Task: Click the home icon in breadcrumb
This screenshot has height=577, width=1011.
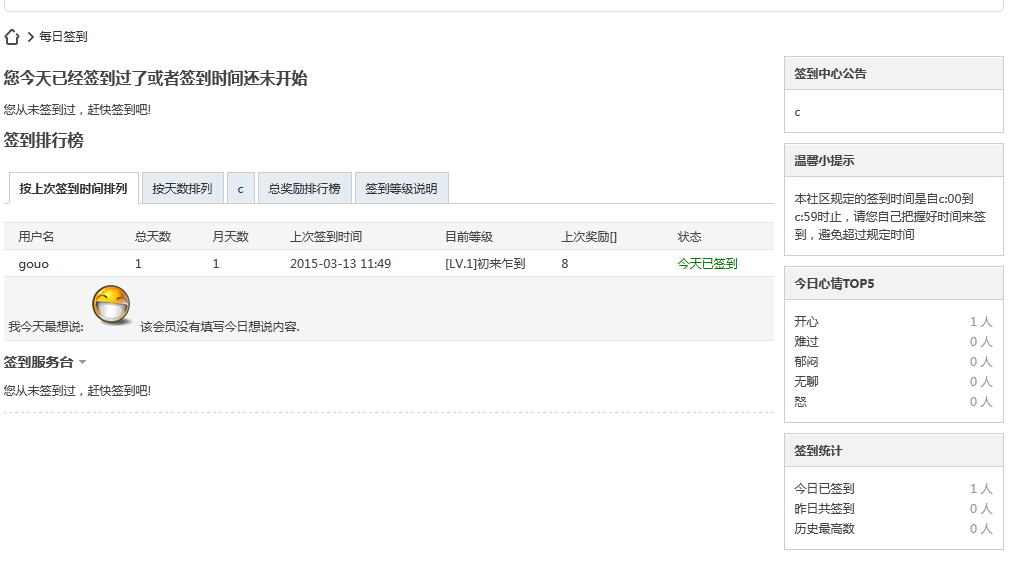Action: [x=10, y=36]
